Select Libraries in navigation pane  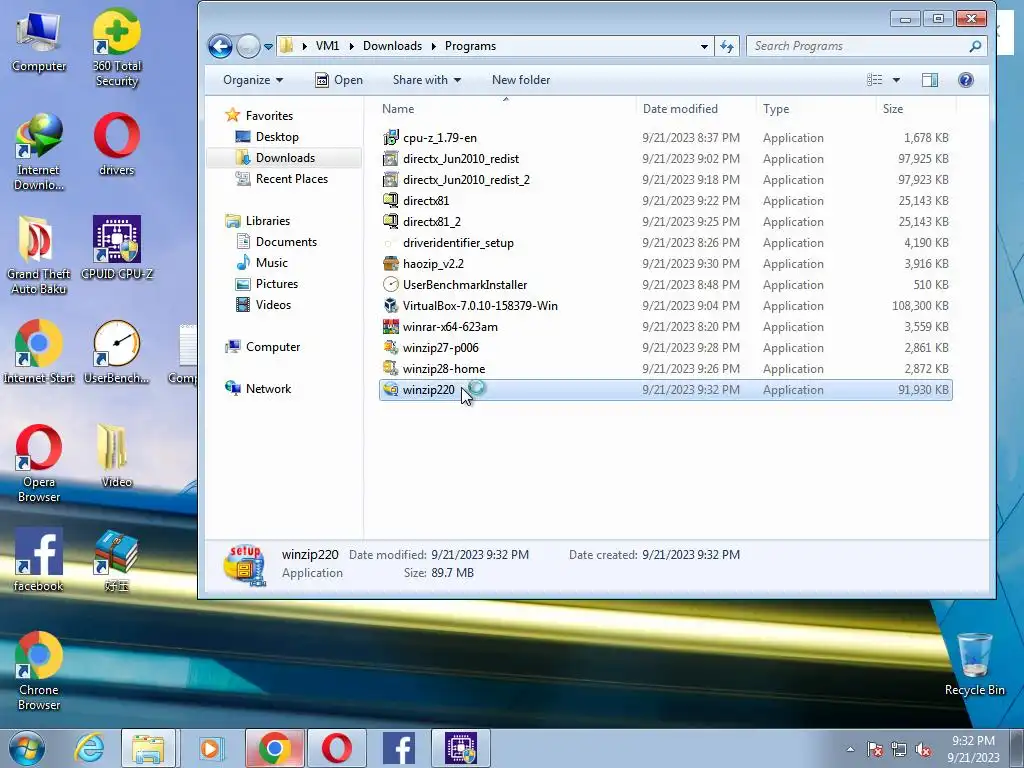(x=257, y=221)
